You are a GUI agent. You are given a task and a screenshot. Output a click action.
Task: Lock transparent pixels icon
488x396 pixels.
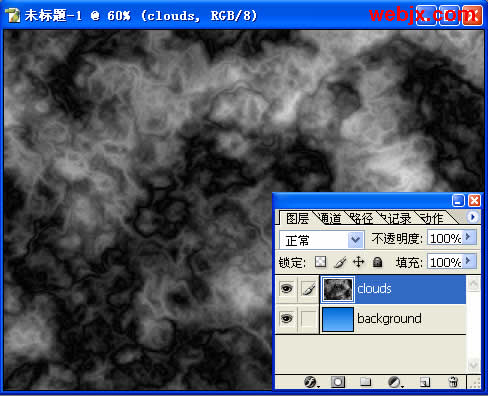(x=320, y=262)
